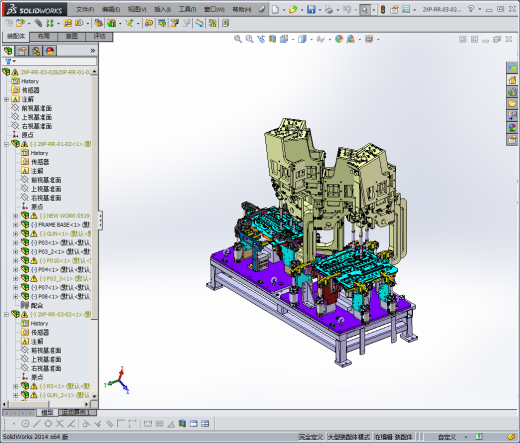Image resolution: width=520 pixels, height=443 pixels.
Task: Click the PropertyManager tab icon
Action: pyautogui.click(x=22, y=51)
